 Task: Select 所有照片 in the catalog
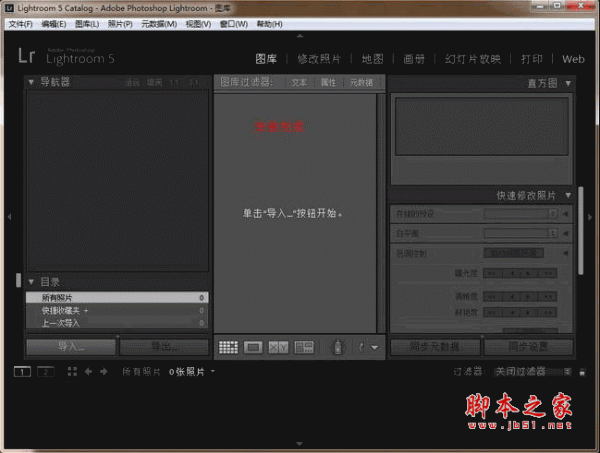[117, 298]
